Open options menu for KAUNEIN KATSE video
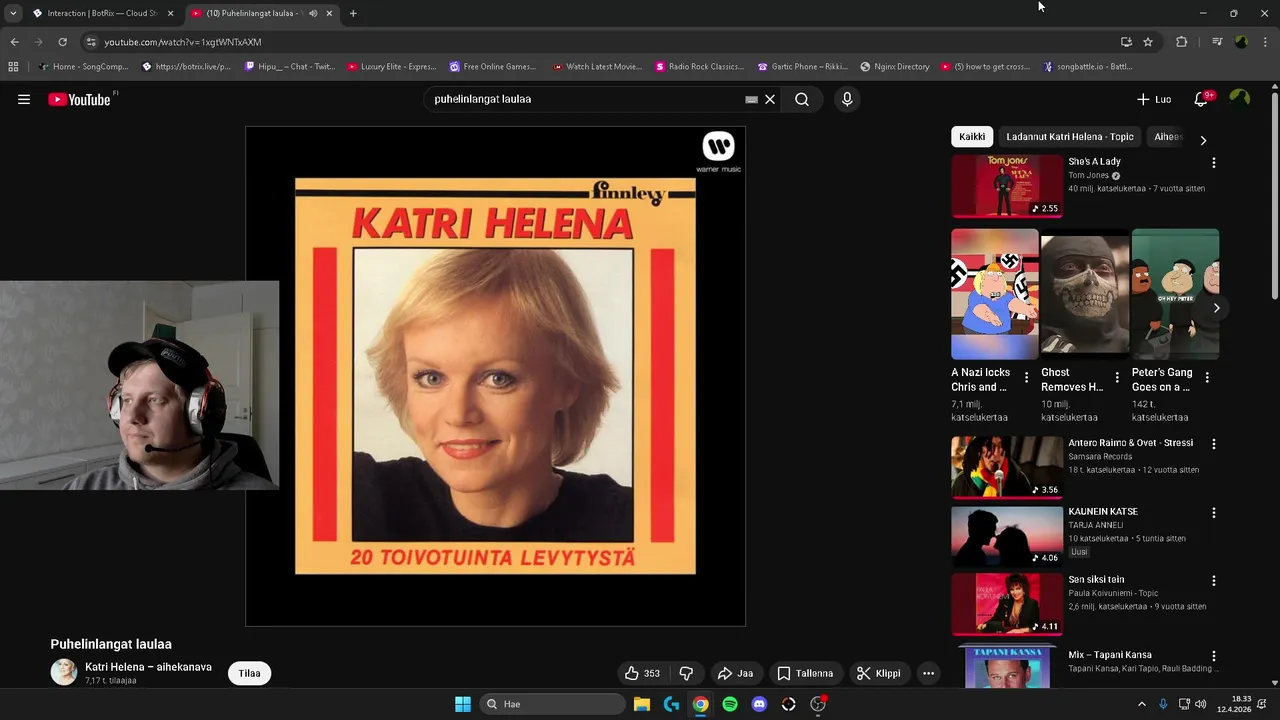The image size is (1280, 720). point(1214,512)
